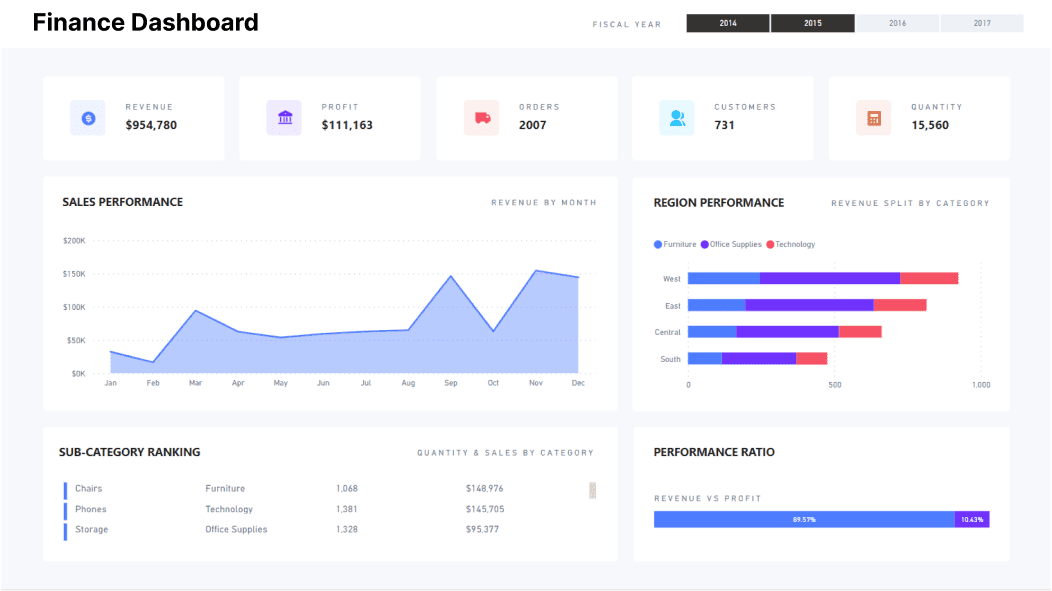Select the Chairs row in Sub-Category Ranking
Image resolution: width=1052 pixels, height=591 pixels.
[89, 488]
